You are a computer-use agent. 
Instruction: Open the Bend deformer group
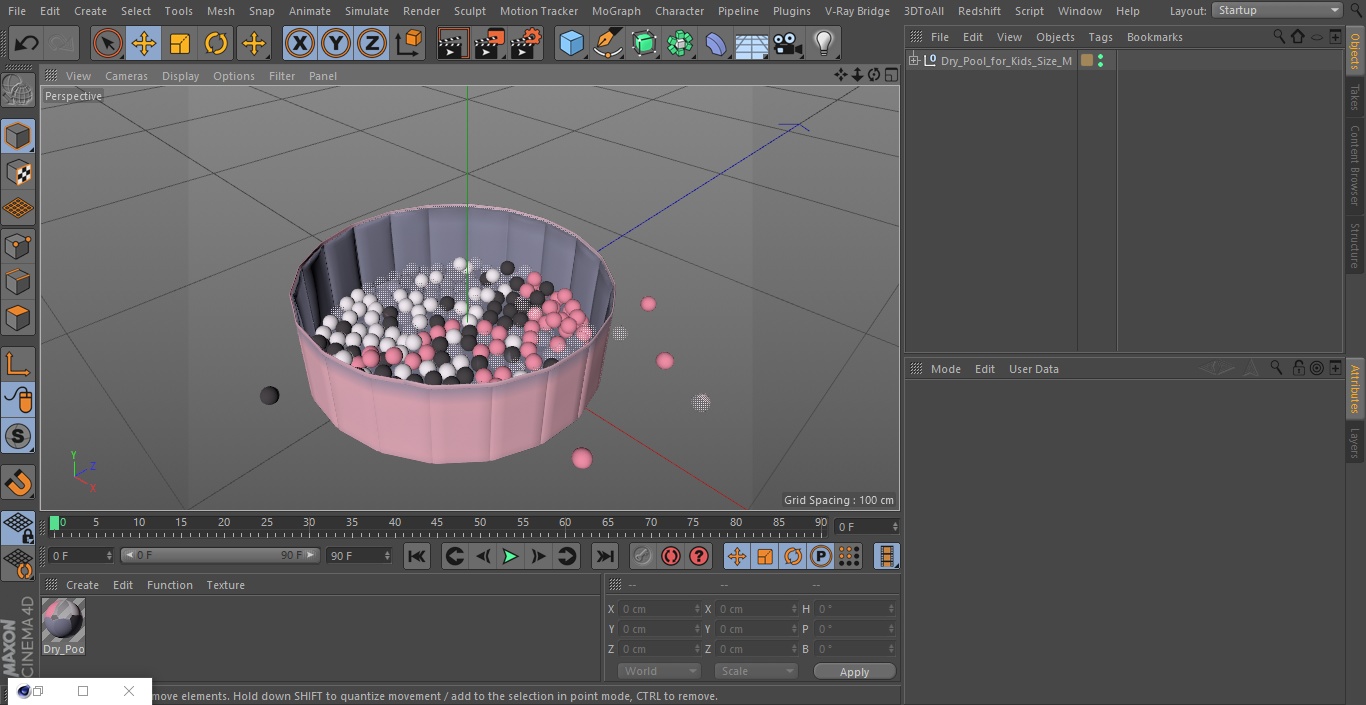click(x=716, y=43)
